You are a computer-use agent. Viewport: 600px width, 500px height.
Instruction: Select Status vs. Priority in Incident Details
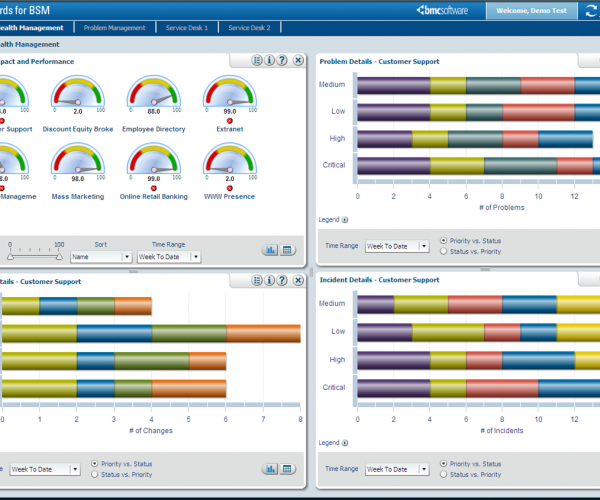click(443, 474)
